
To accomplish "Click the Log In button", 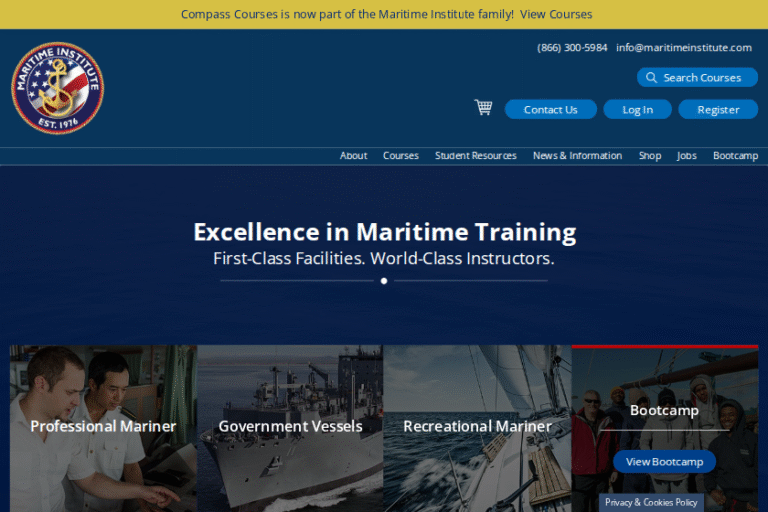I will point(637,109).
